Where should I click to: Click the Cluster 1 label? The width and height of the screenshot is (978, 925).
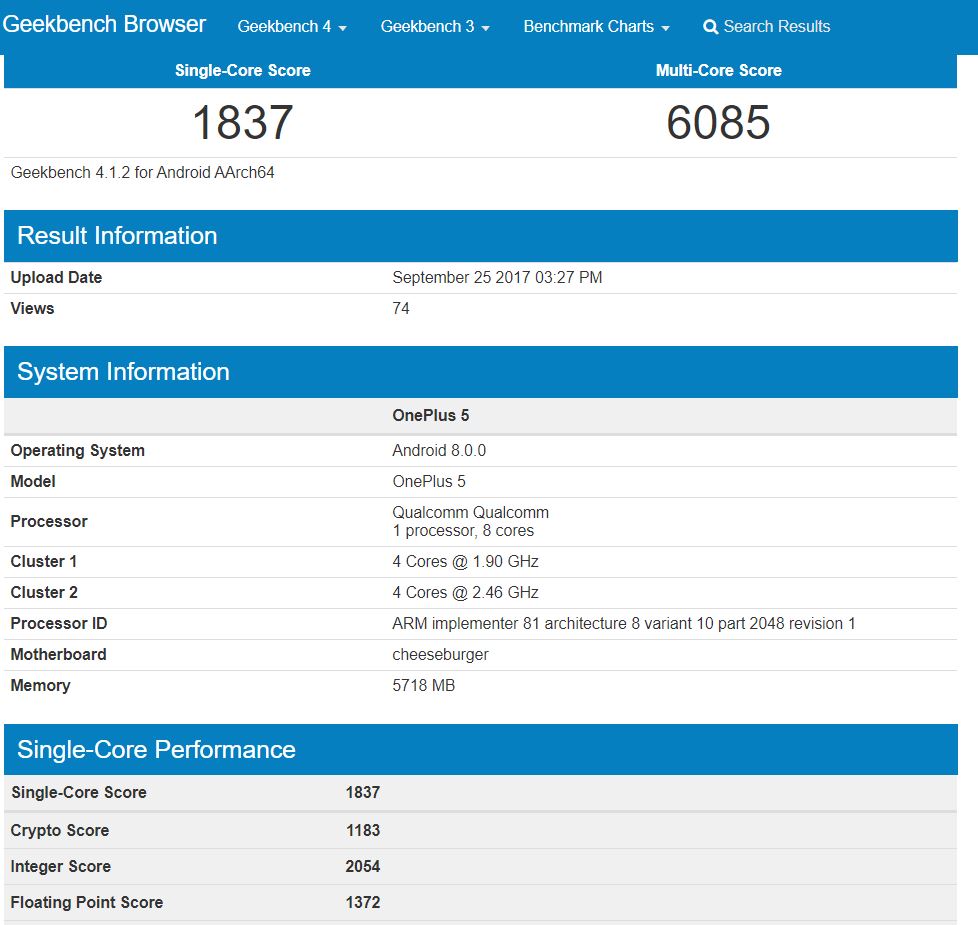tap(44, 561)
